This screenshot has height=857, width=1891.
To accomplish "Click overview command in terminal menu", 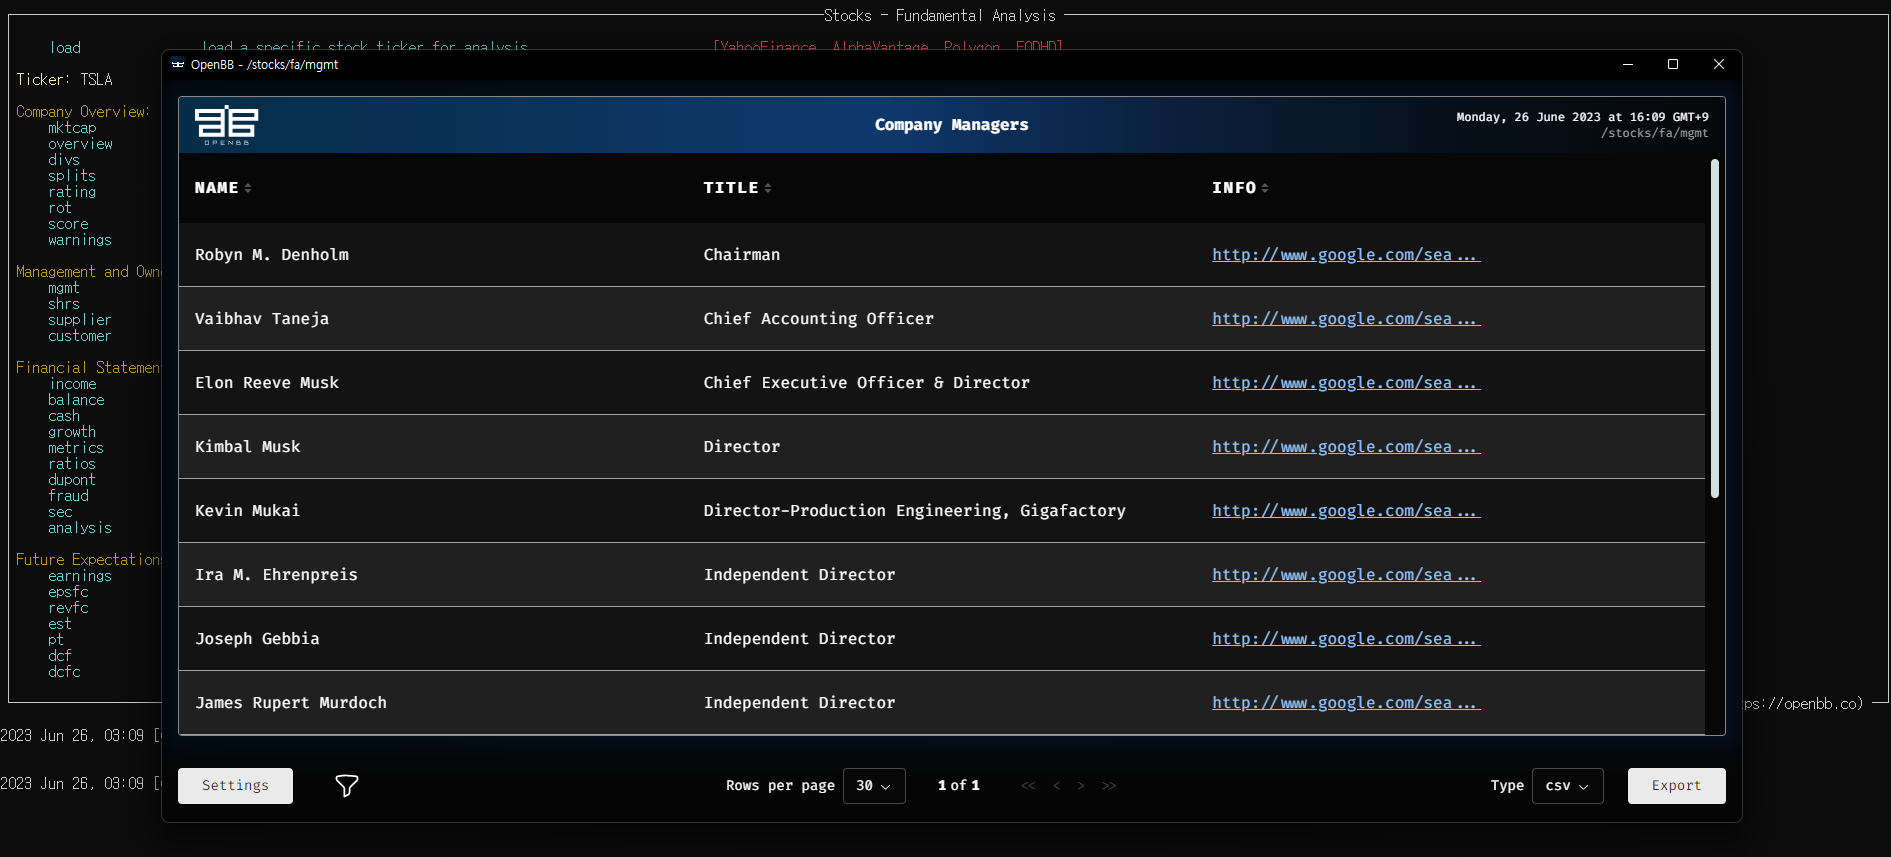I will tap(80, 144).
